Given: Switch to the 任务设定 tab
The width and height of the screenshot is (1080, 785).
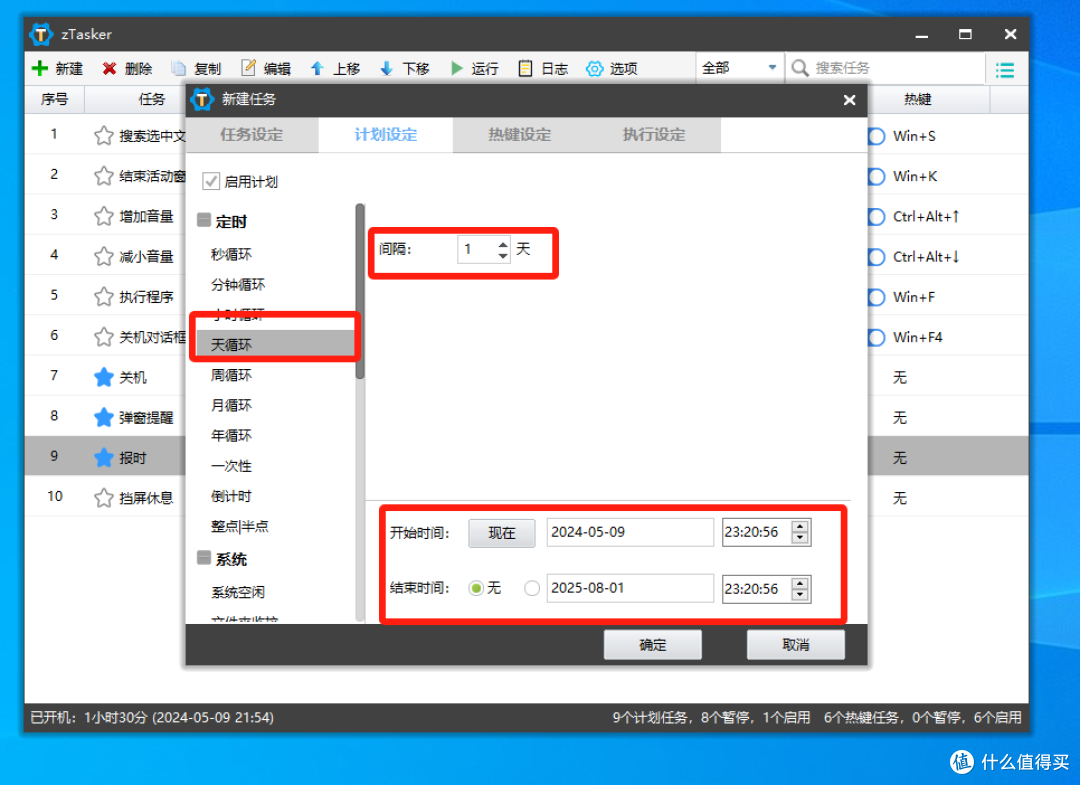Looking at the screenshot, I should click(x=251, y=135).
